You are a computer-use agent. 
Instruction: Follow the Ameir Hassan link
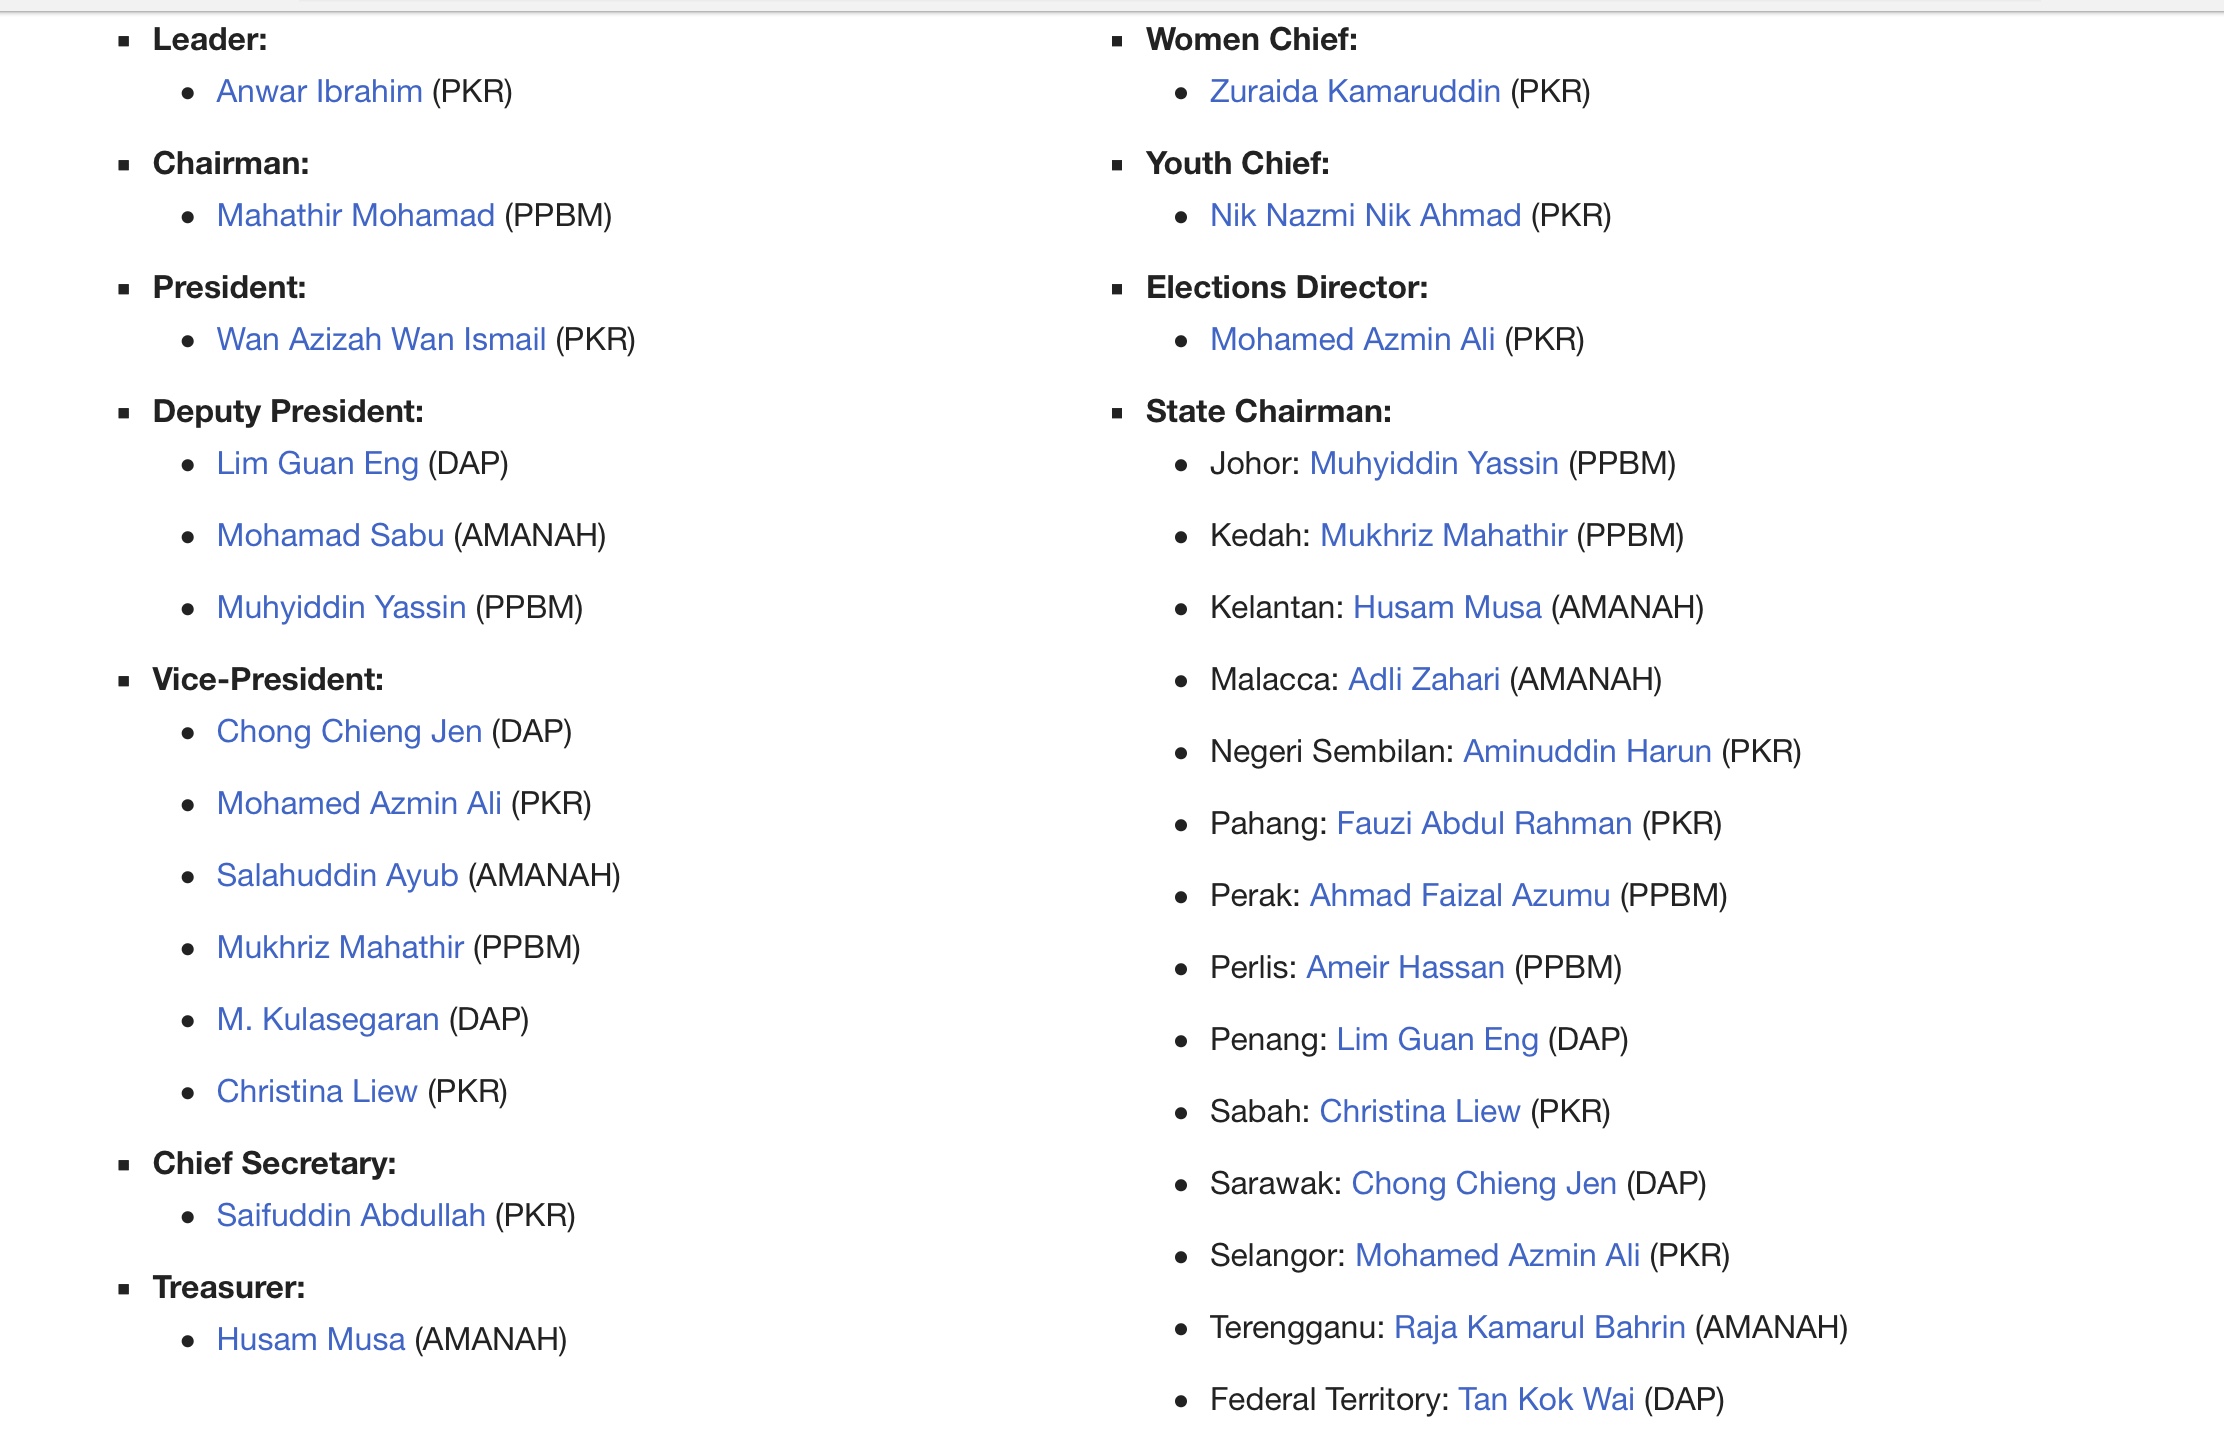(x=1405, y=967)
